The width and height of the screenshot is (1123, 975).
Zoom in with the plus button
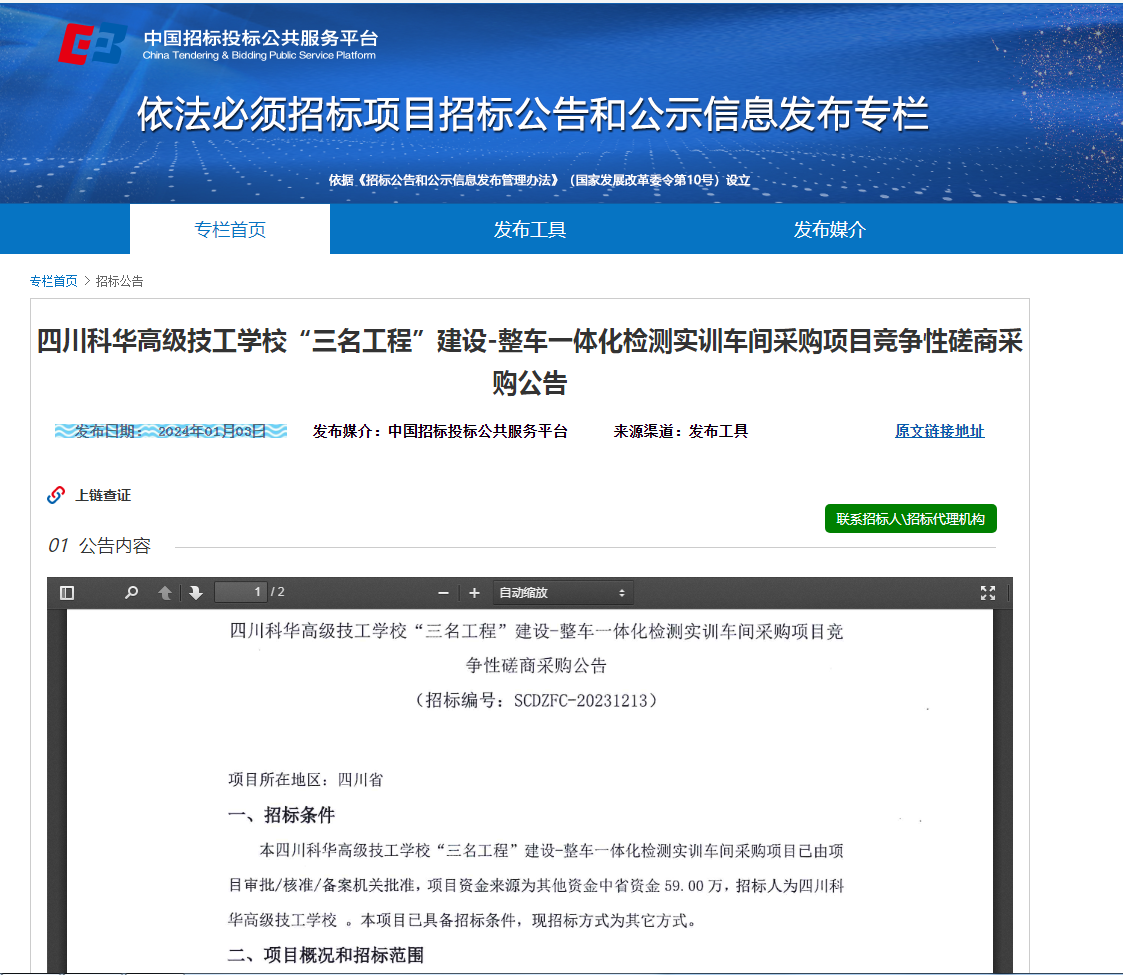point(474,593)
